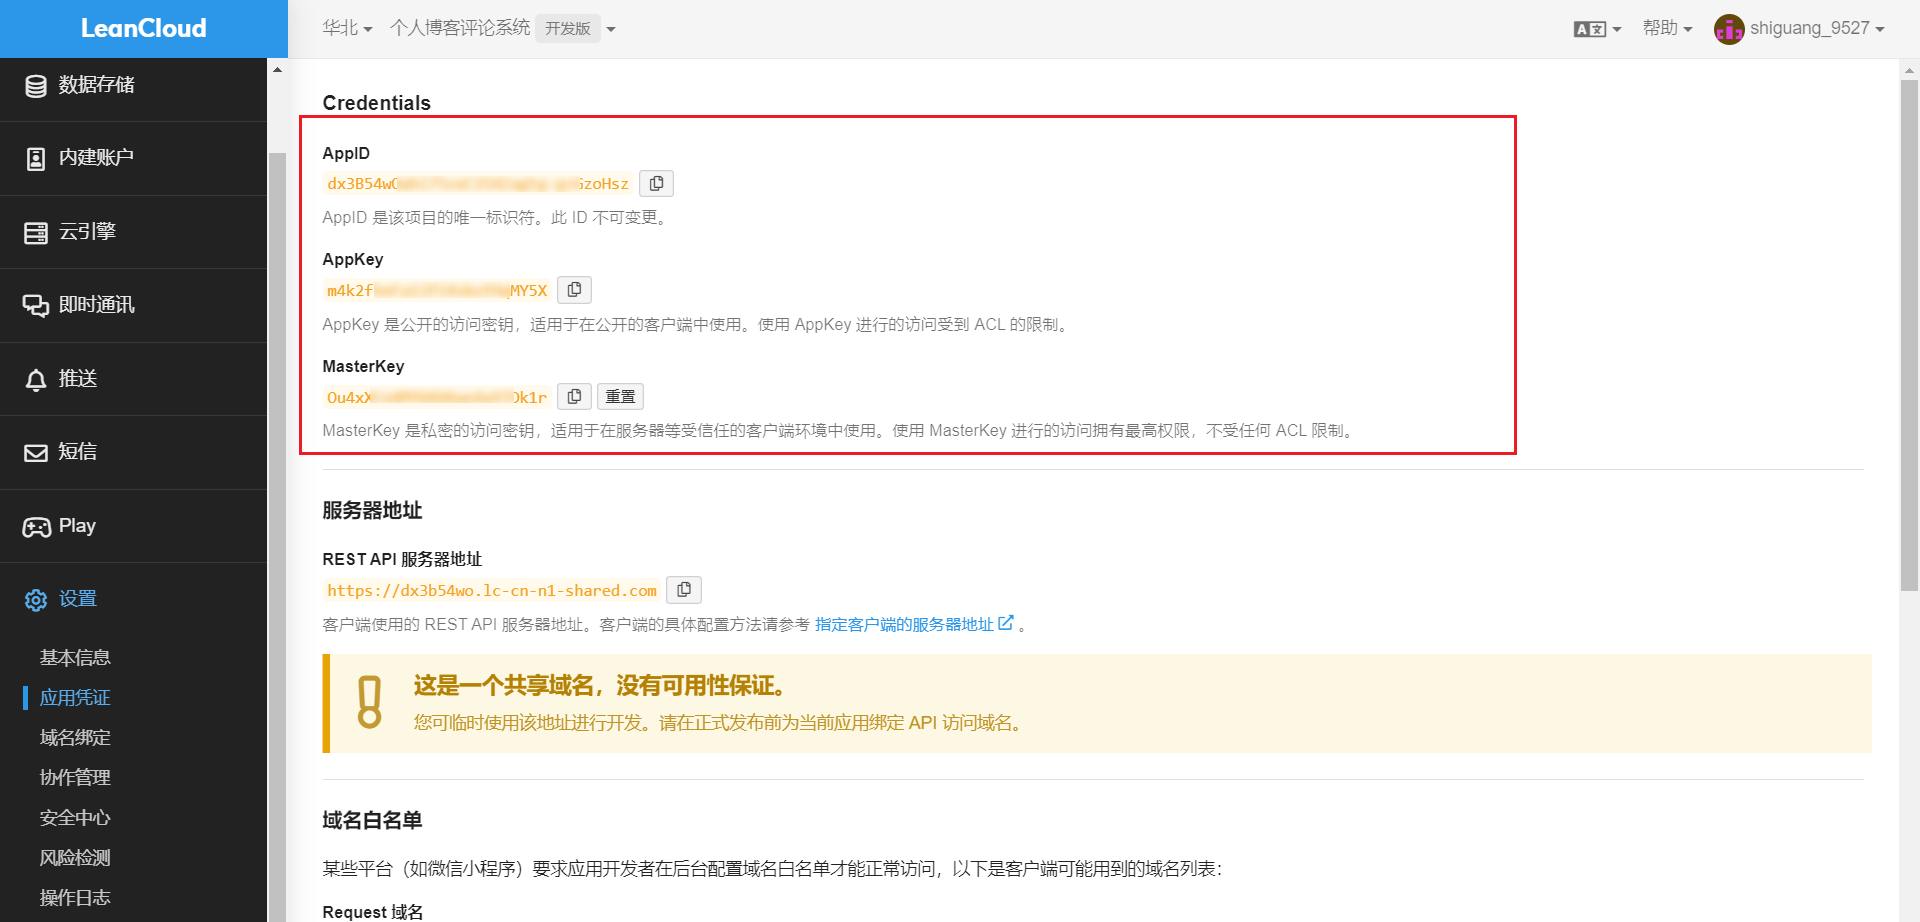
Task: Copy the AppID value
Action: click(656, 184)
